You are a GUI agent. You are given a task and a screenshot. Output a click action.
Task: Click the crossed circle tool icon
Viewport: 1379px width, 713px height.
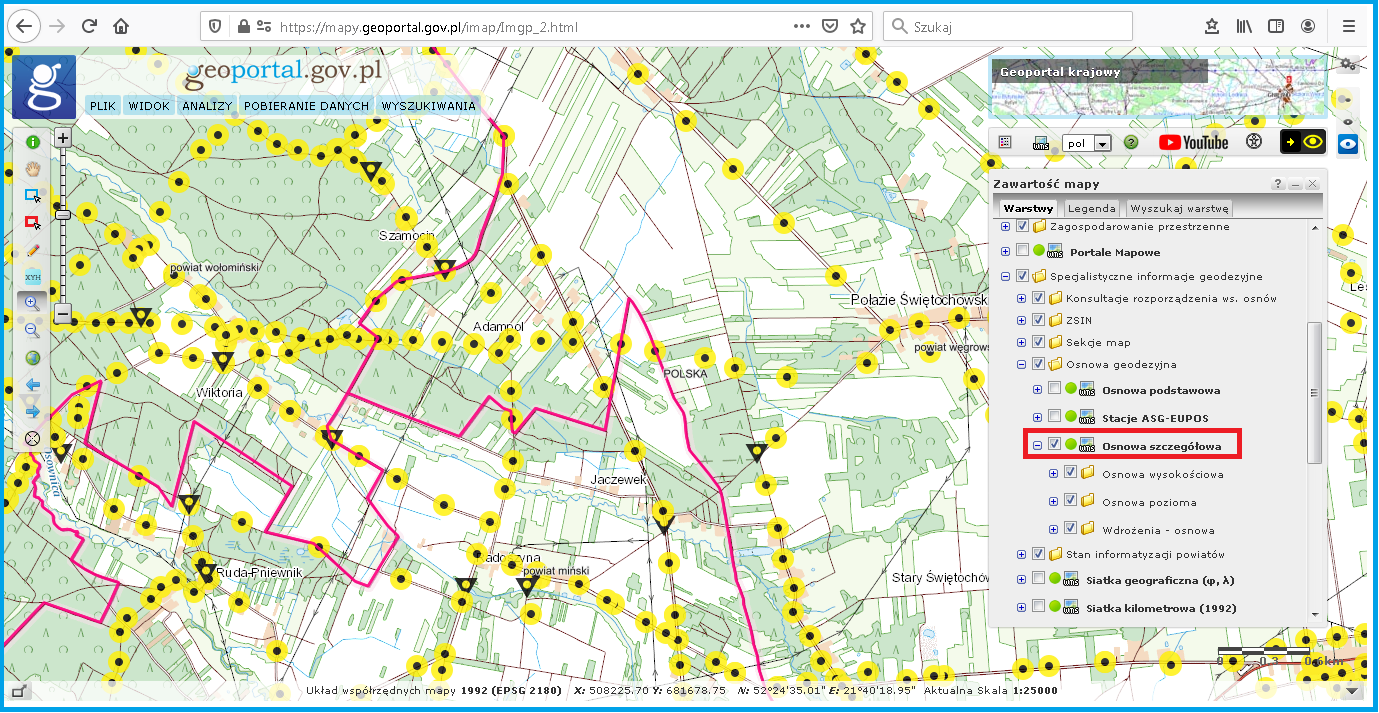pyautogui.click(x=32, y=438)
